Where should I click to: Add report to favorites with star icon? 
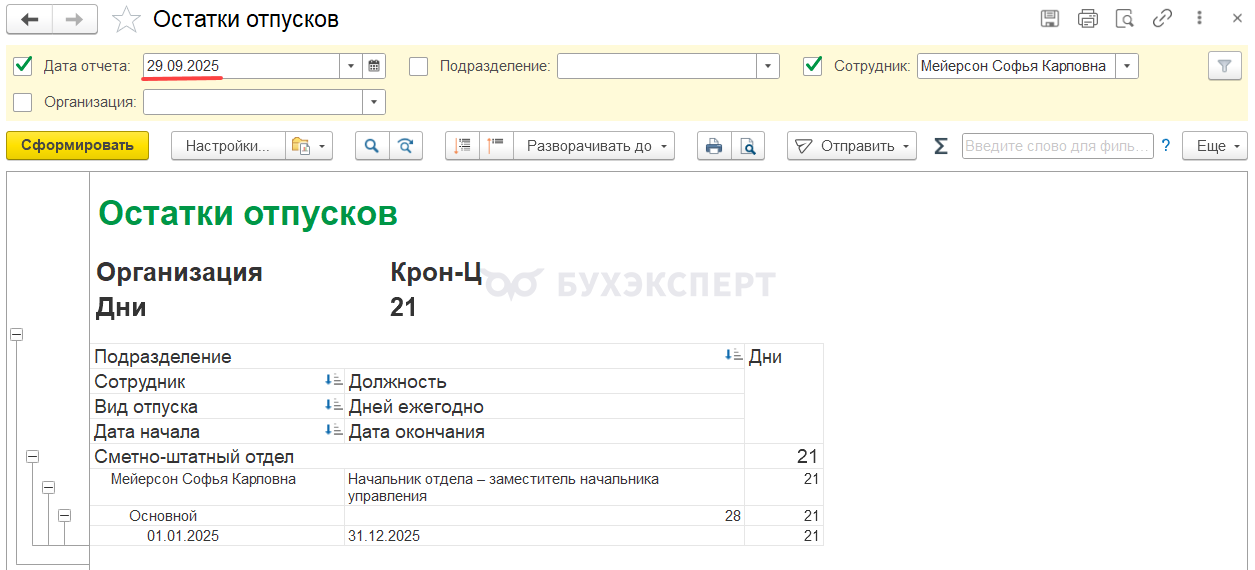click(126, 19)
